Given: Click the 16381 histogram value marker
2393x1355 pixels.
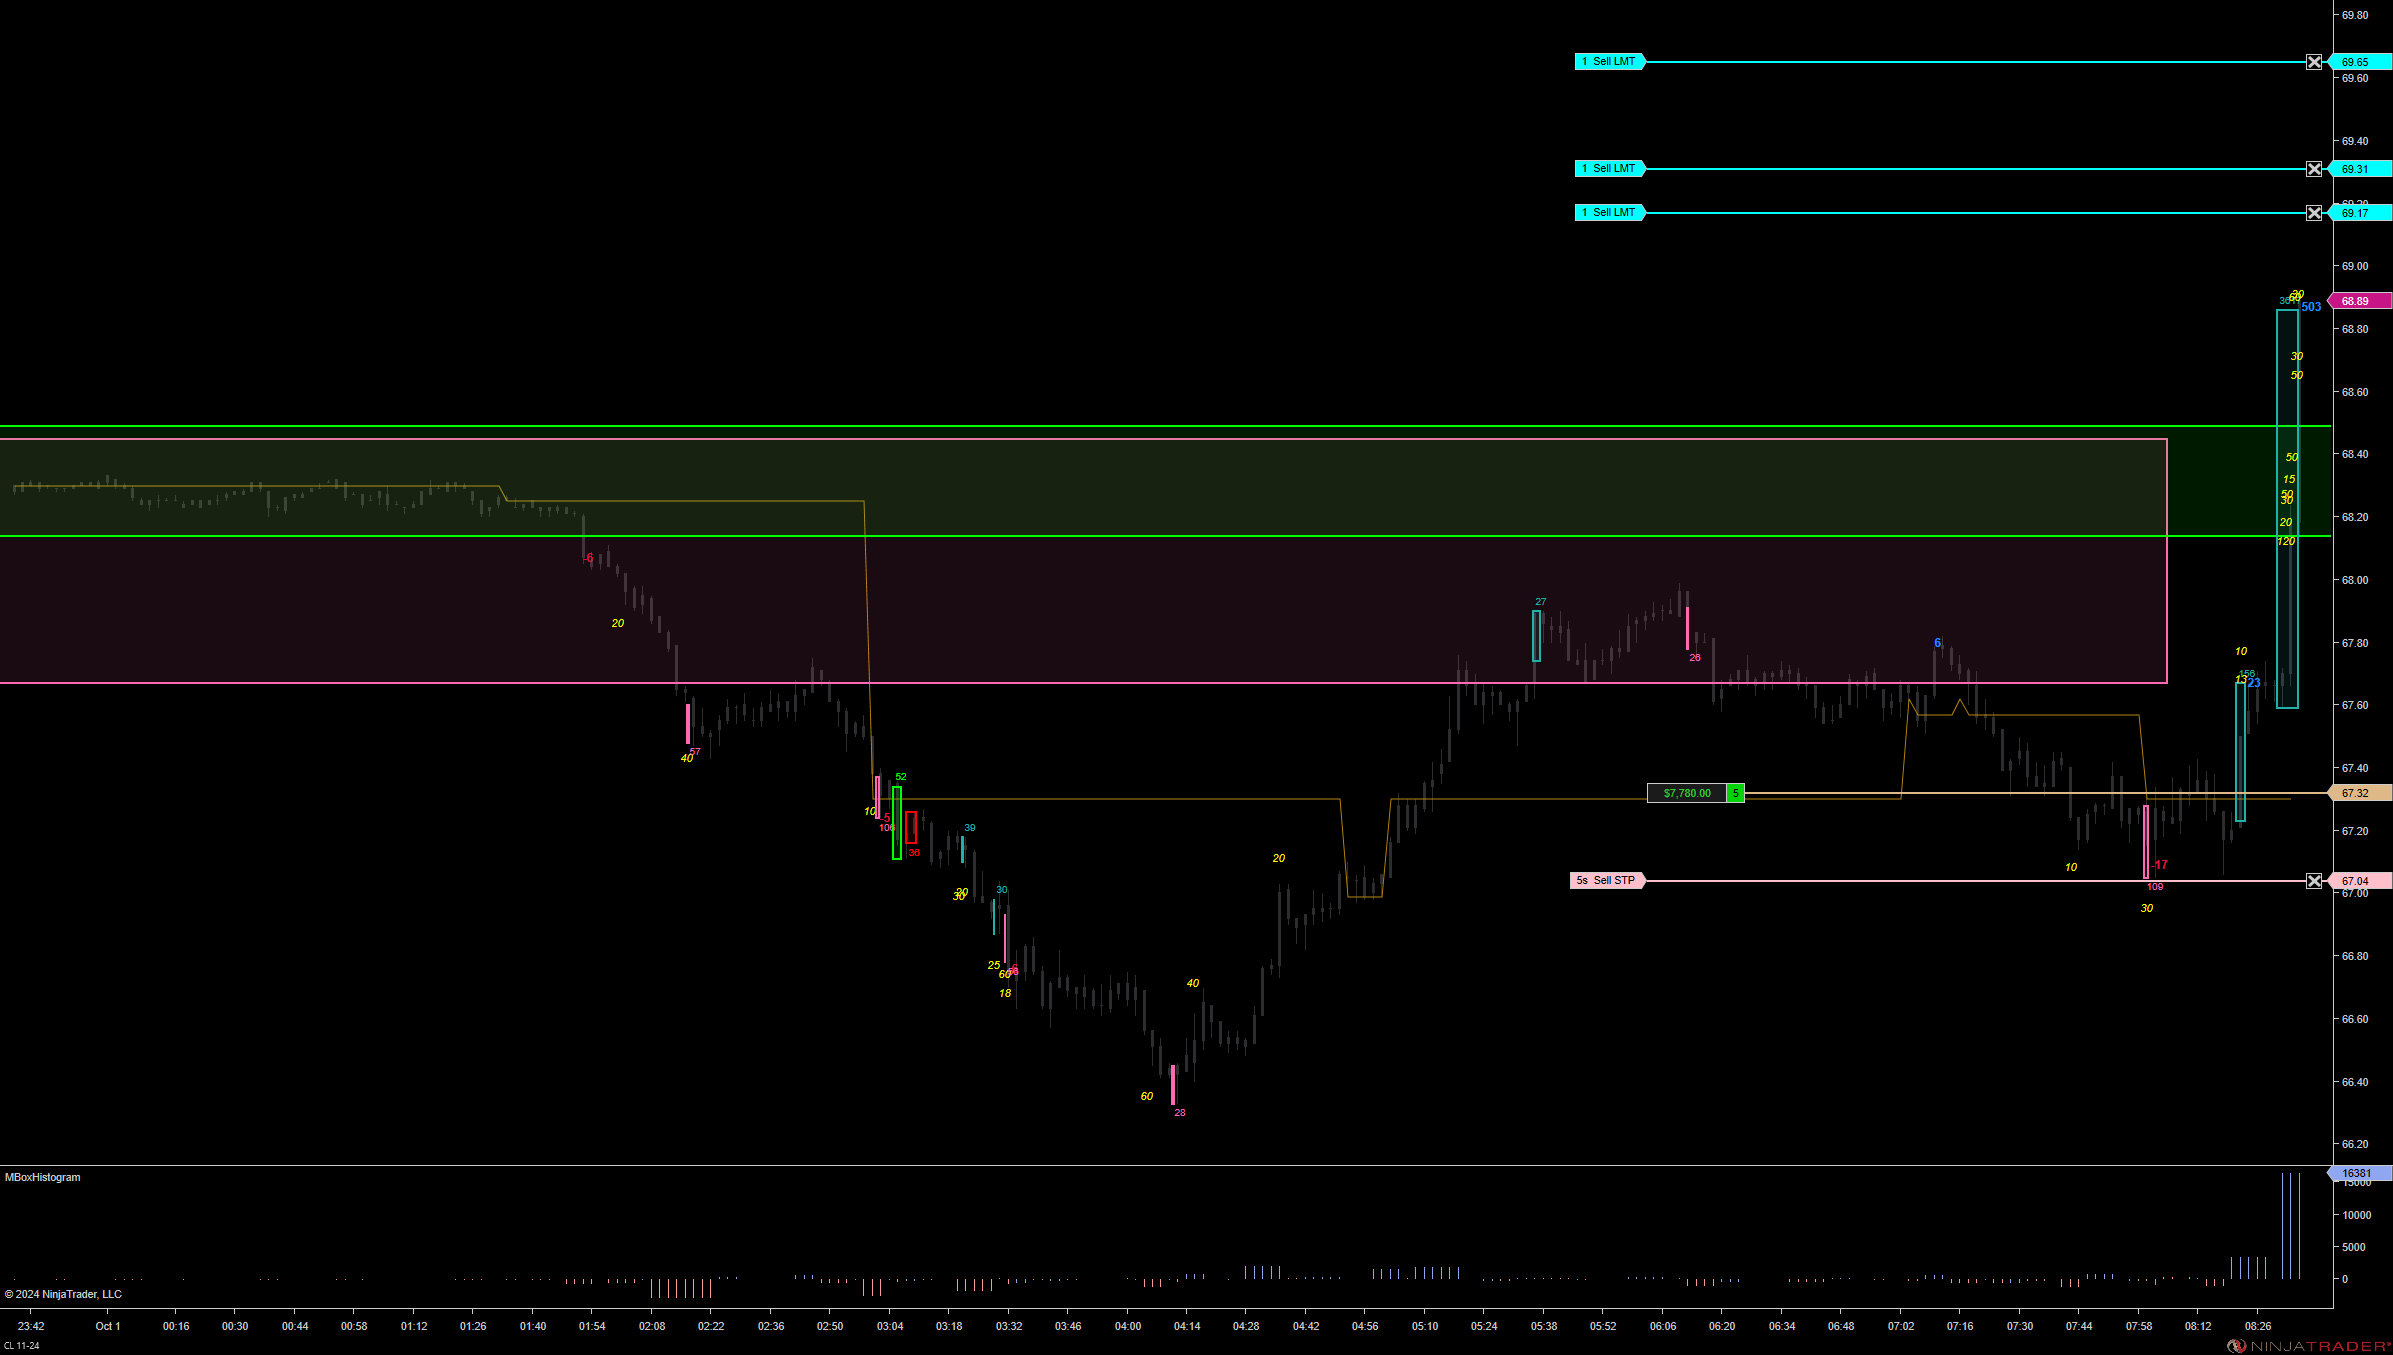Looking at the screenshot, I should coord(2359,1173).
